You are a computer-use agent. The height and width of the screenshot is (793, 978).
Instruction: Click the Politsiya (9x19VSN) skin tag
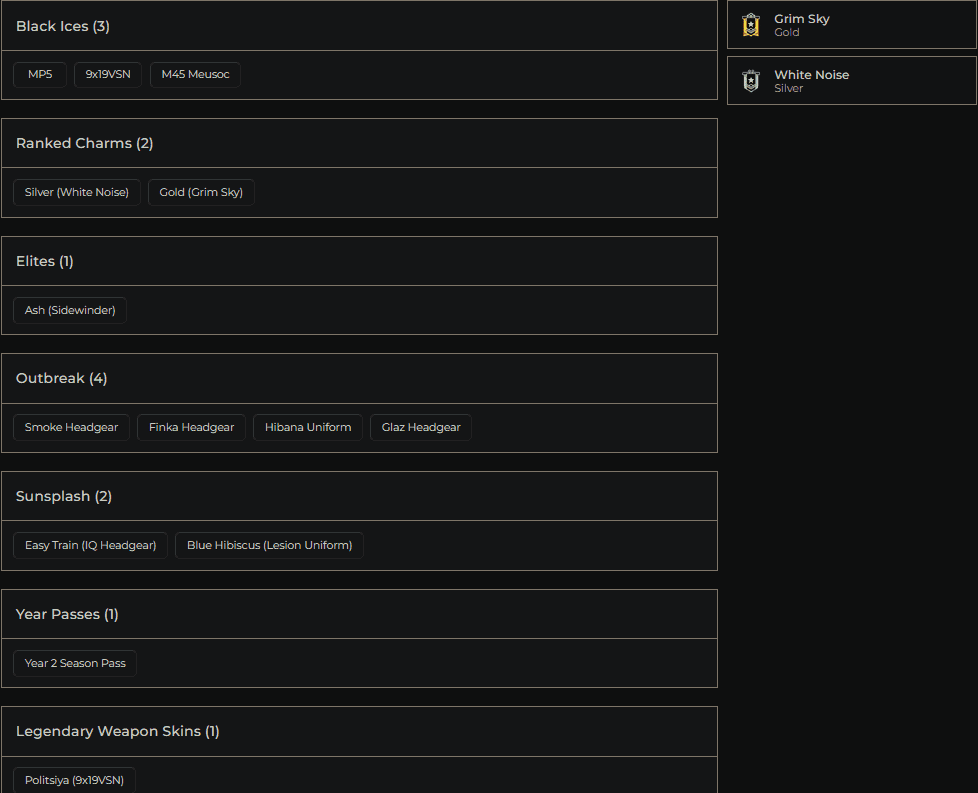click(74, 780)
